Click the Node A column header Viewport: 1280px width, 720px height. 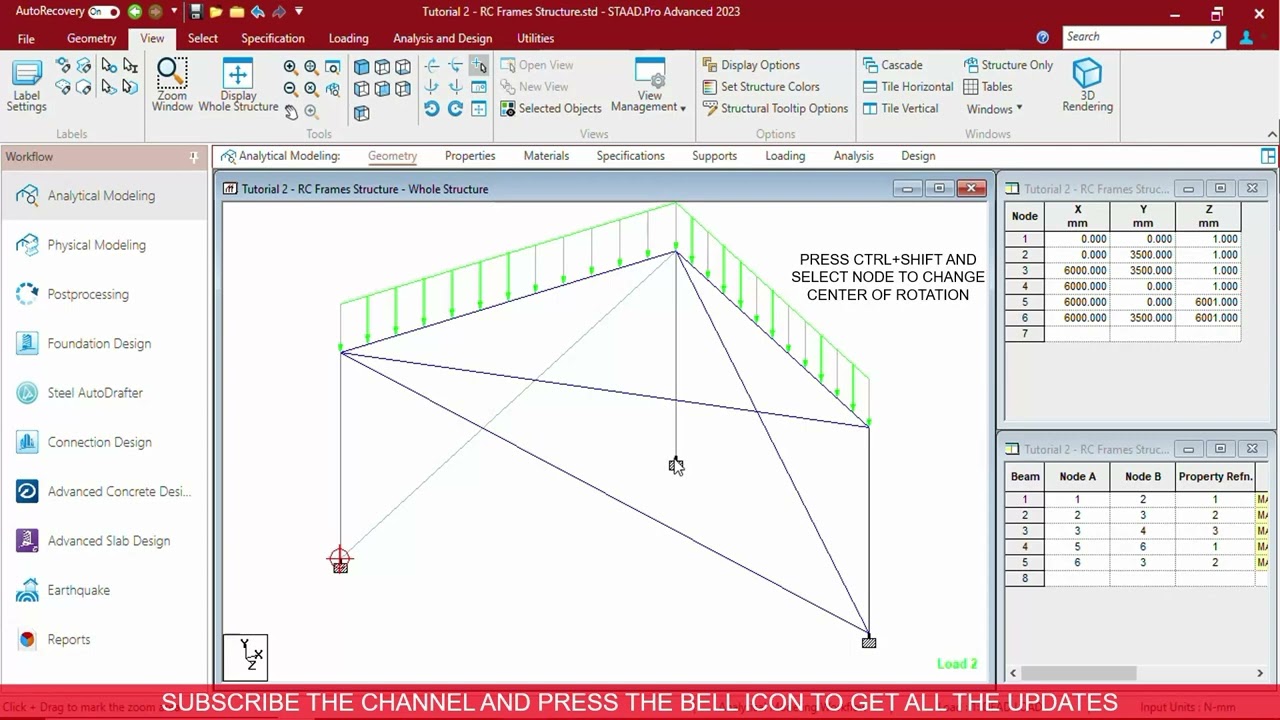(1077, 477)
